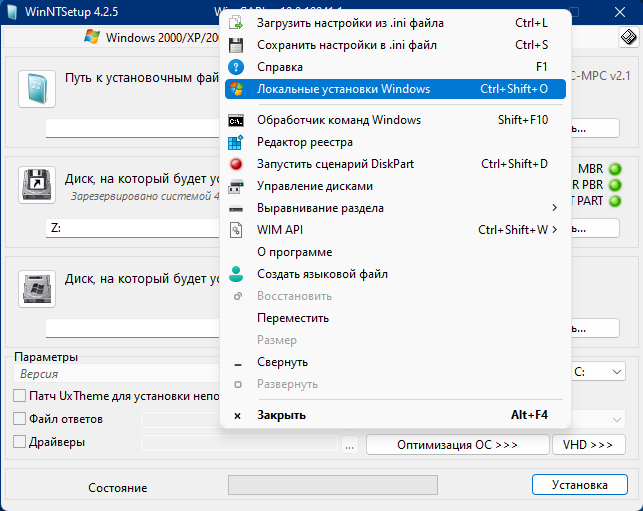Click the partition alignment drive icon

(236, 209)
